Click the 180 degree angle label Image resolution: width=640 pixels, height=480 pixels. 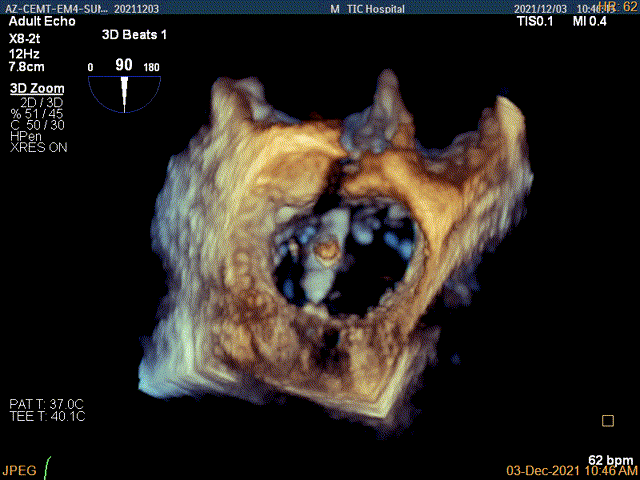pos(153,67)
